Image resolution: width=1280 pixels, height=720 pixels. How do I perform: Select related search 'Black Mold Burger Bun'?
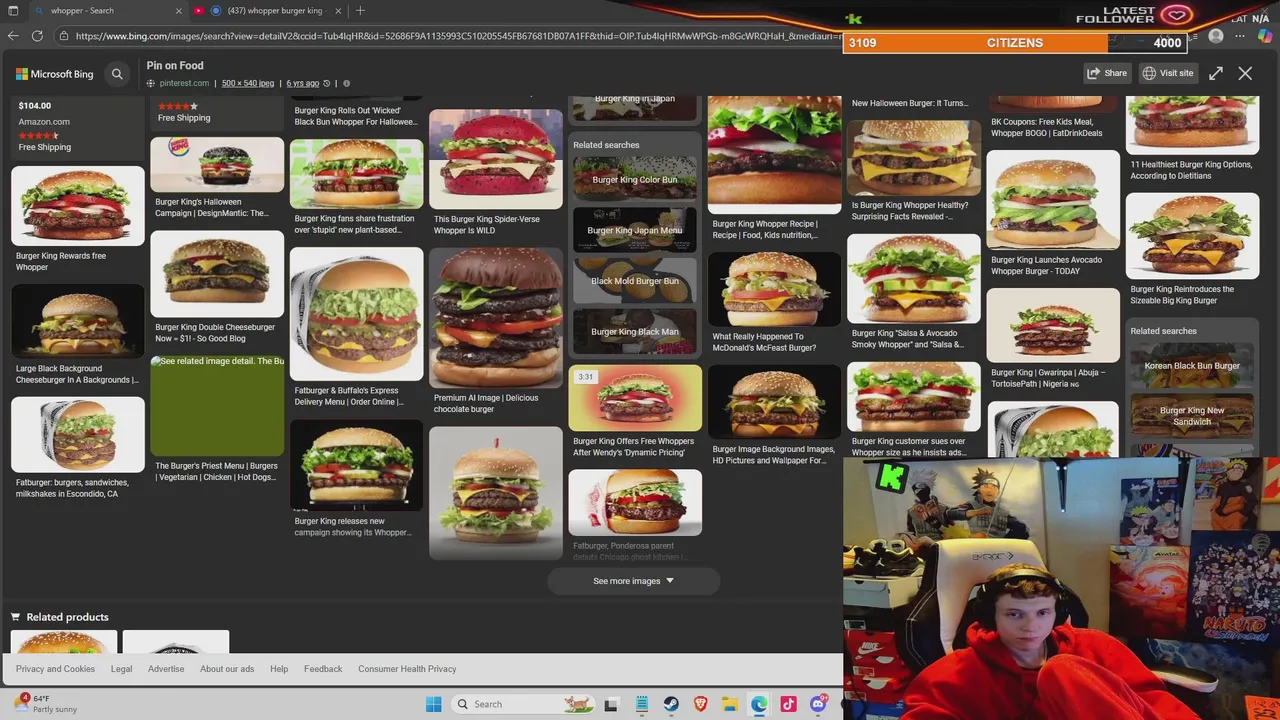(635, 281)
